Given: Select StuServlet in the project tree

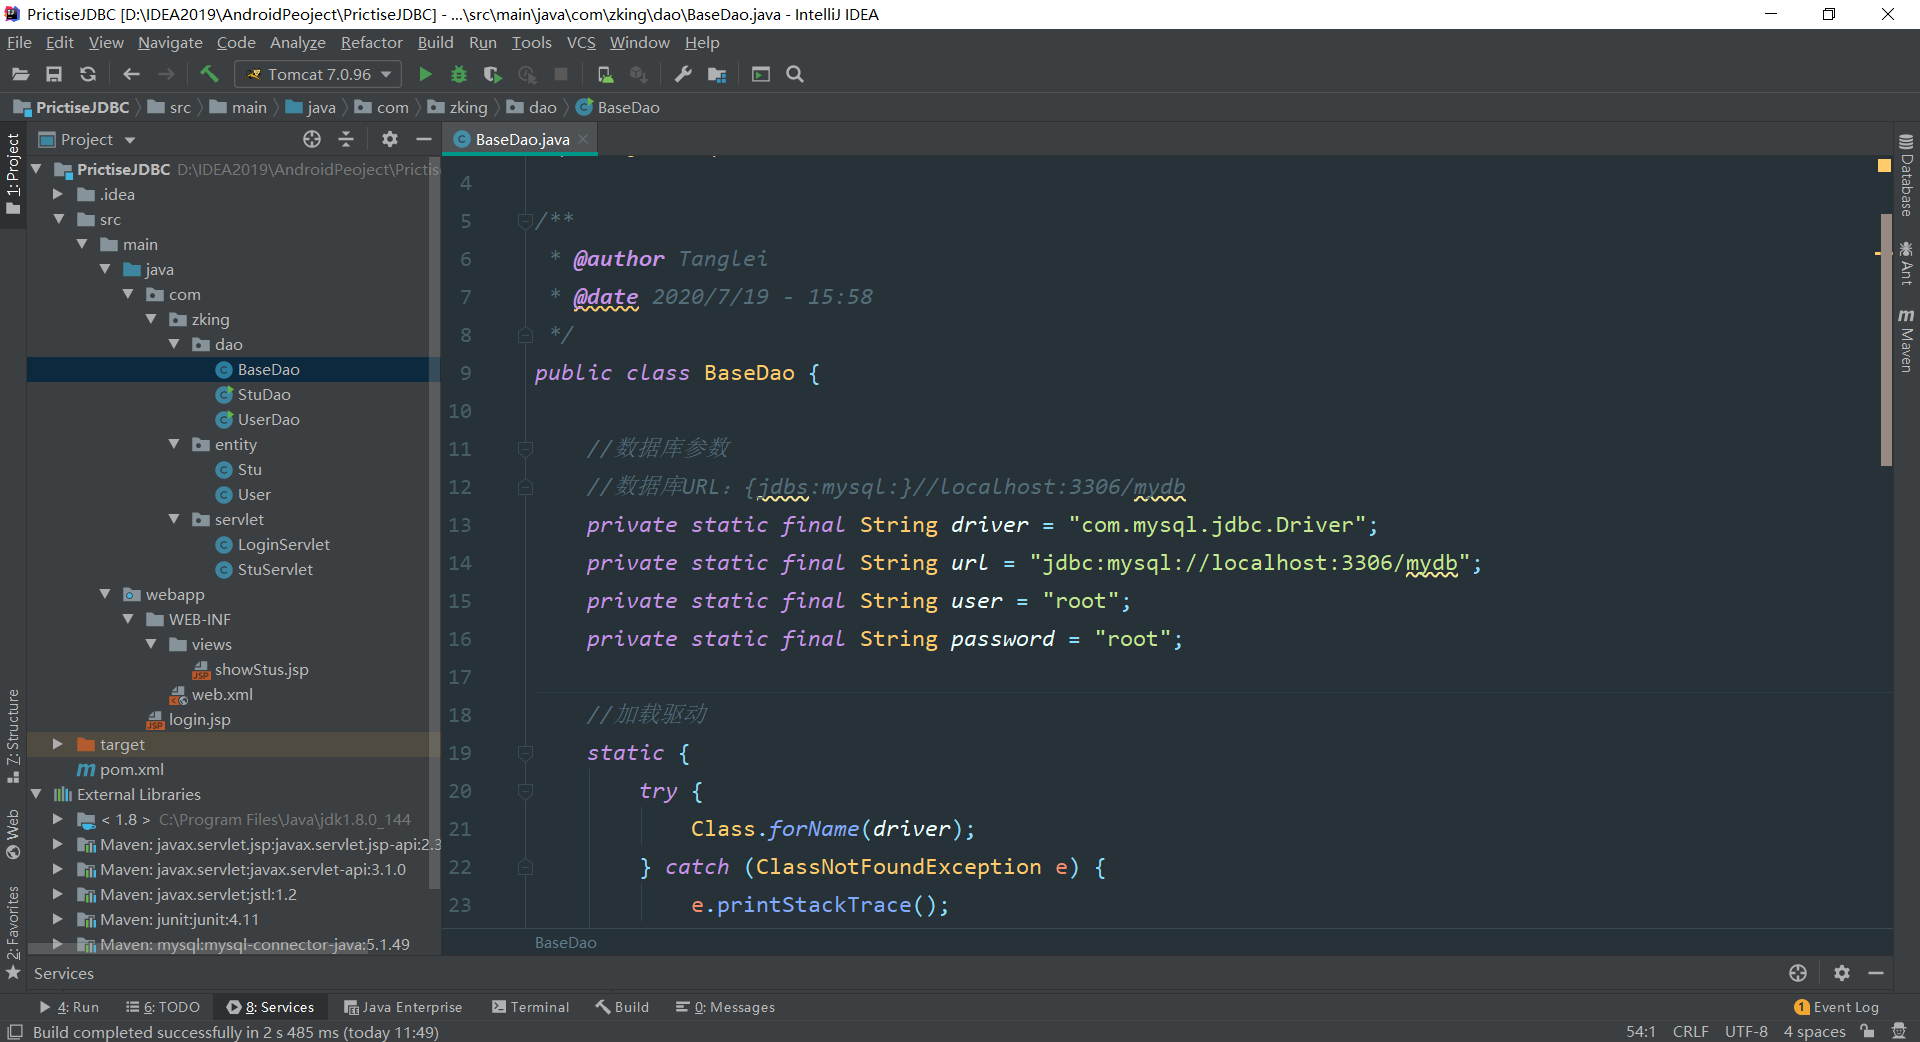Looking at the screenshot, I should pos(264,569).
